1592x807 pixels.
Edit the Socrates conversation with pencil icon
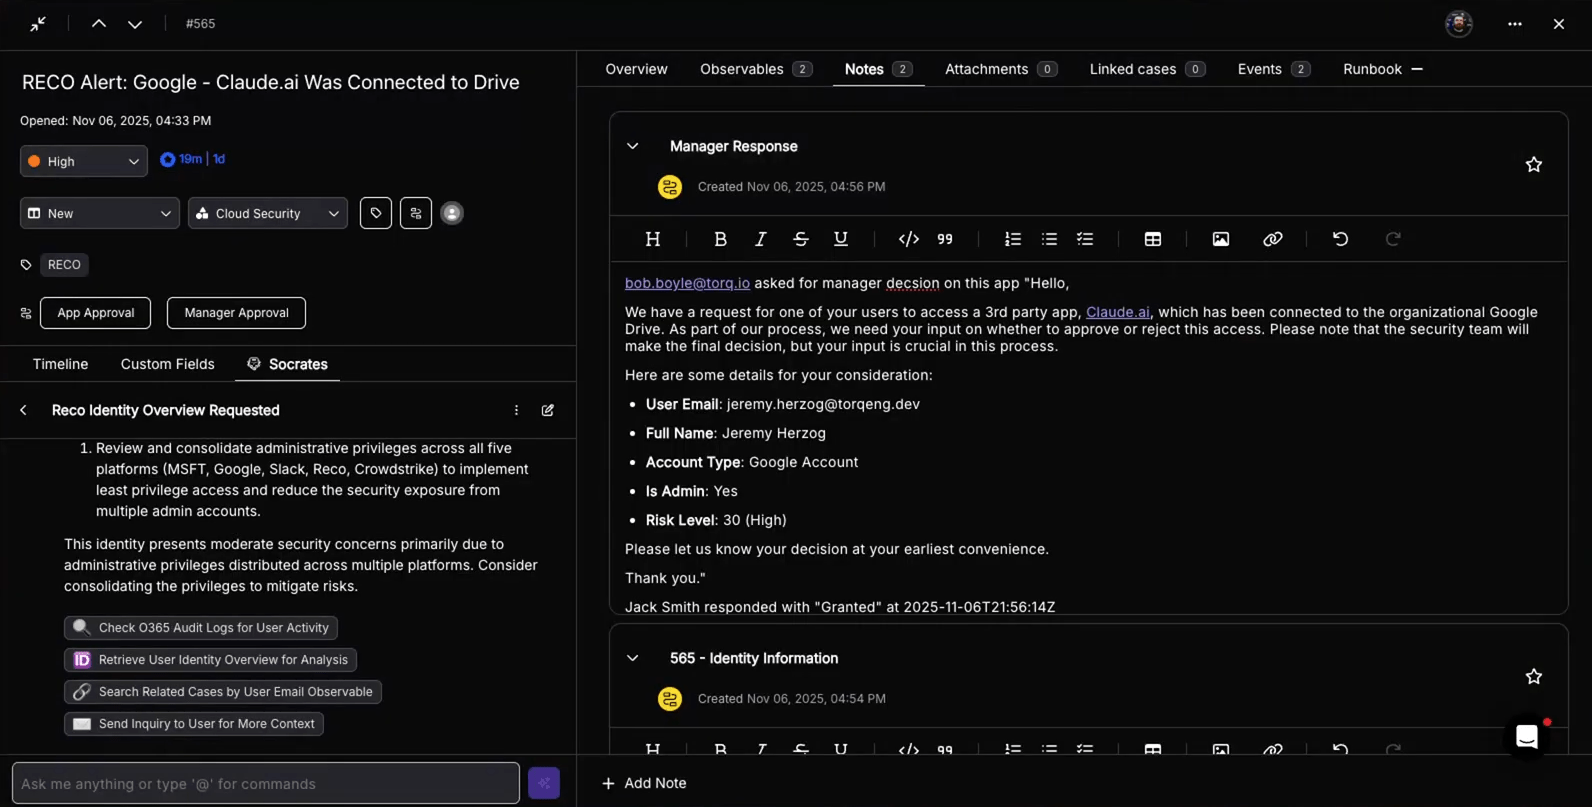[x=548, y=410]
